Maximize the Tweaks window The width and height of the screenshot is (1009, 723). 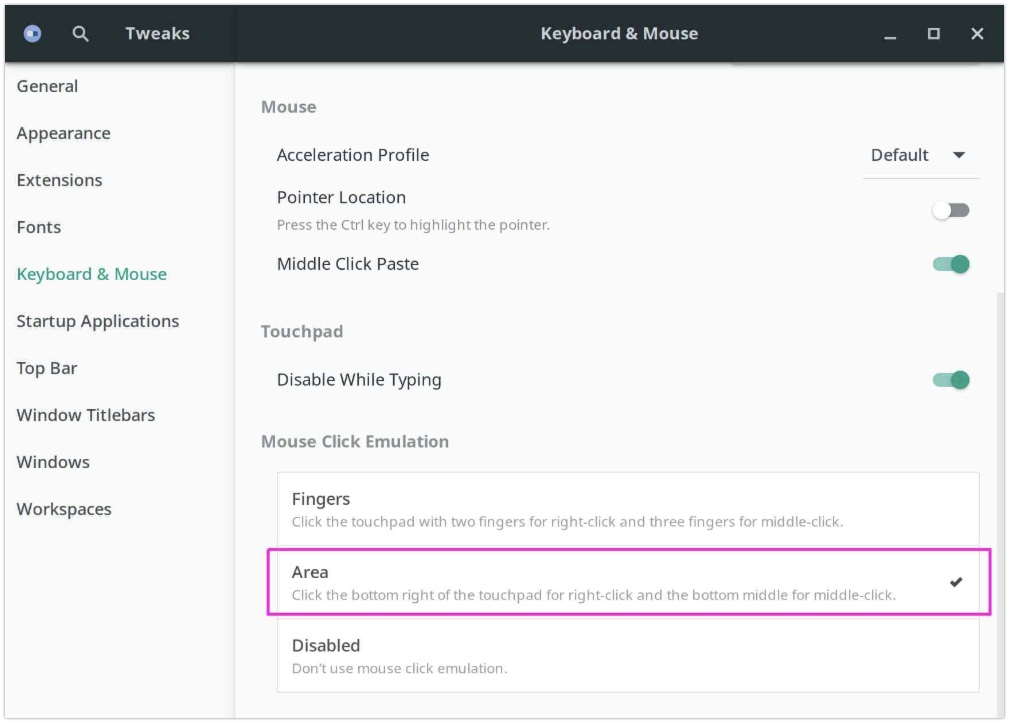point(933,34)
